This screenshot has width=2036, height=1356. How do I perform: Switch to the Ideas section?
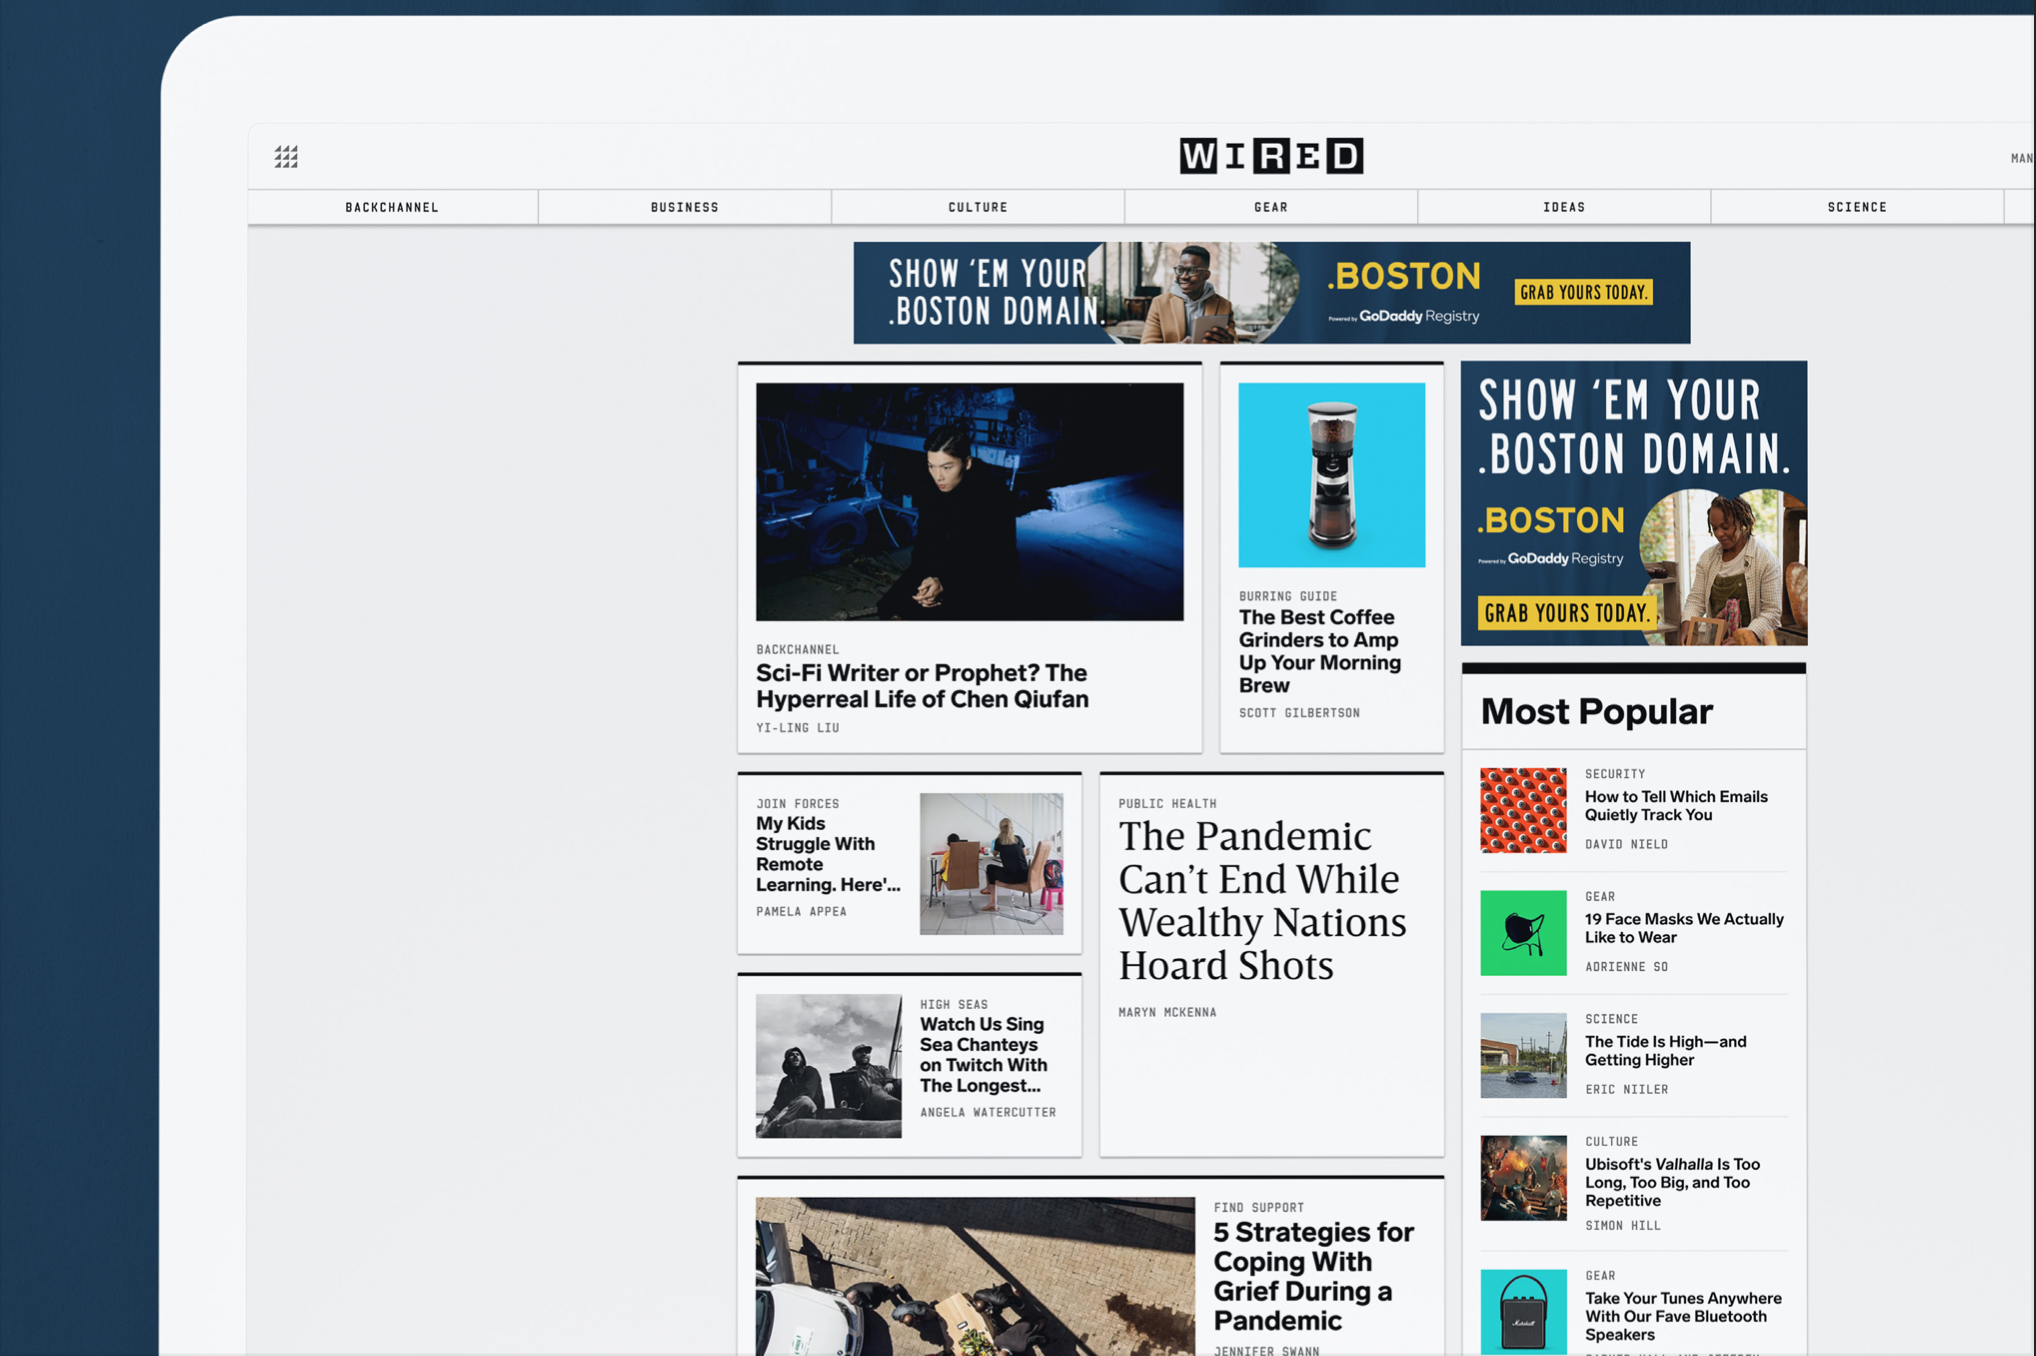pos(1564,207)
